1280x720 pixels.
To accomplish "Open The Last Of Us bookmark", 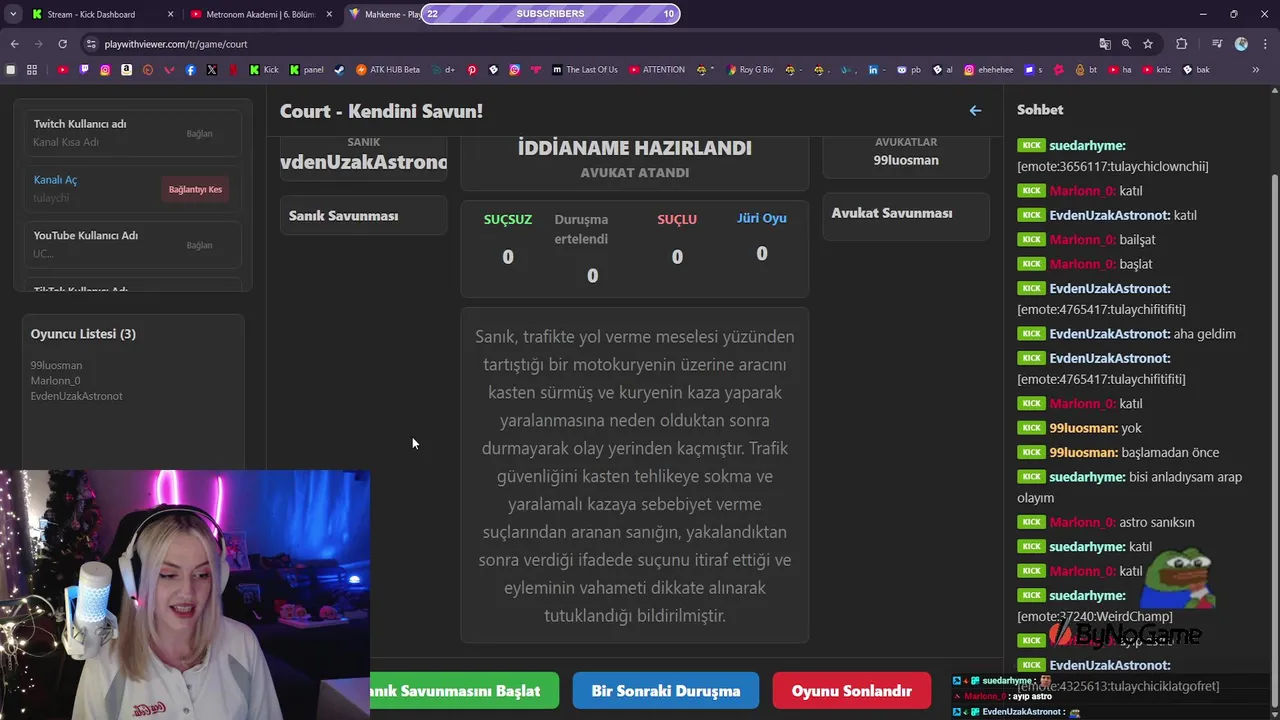I will (585, 70).
